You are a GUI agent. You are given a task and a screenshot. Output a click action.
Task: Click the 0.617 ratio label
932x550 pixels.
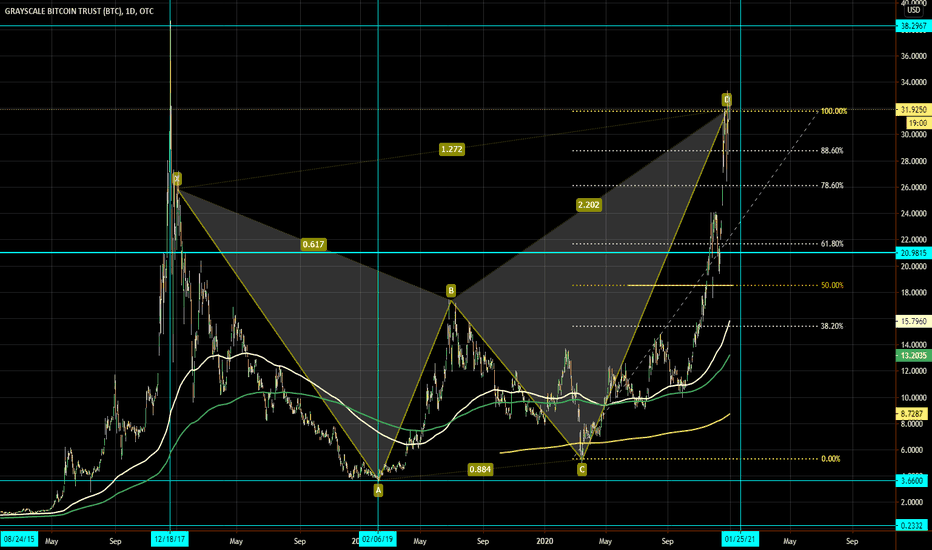[x=313, y=244]
